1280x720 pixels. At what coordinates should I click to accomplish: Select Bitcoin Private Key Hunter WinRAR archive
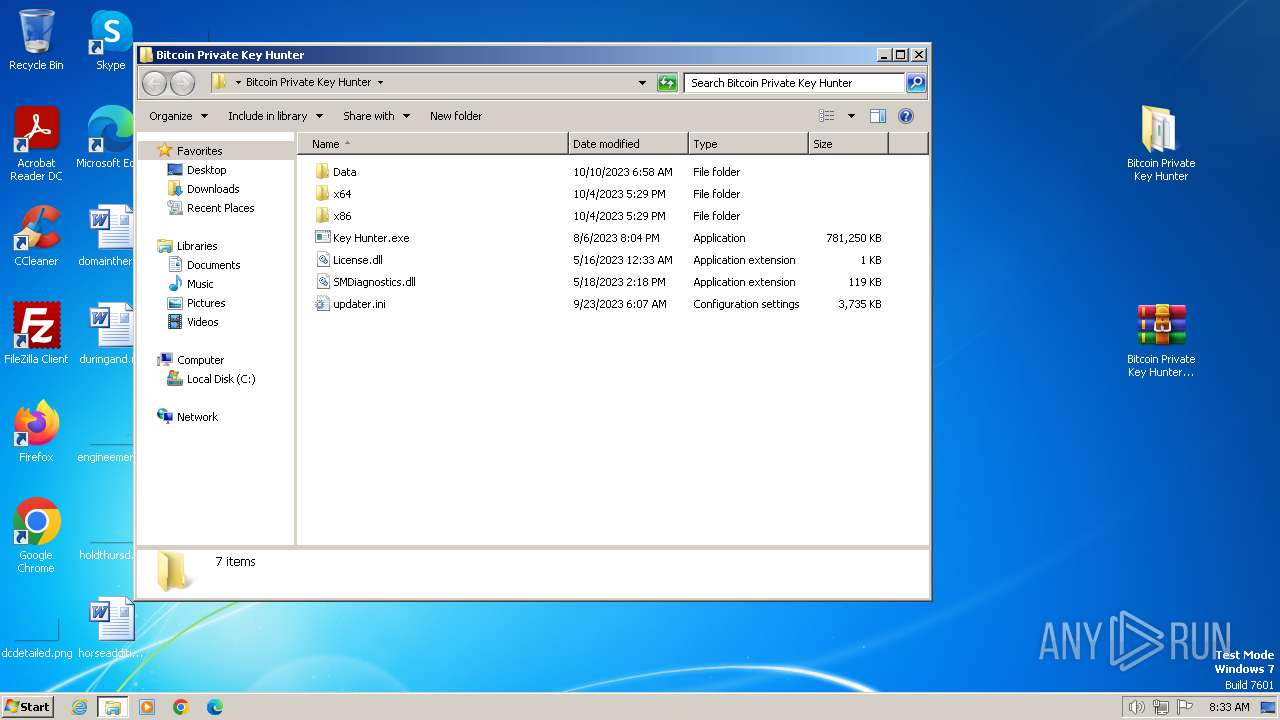pos(1161,340)
